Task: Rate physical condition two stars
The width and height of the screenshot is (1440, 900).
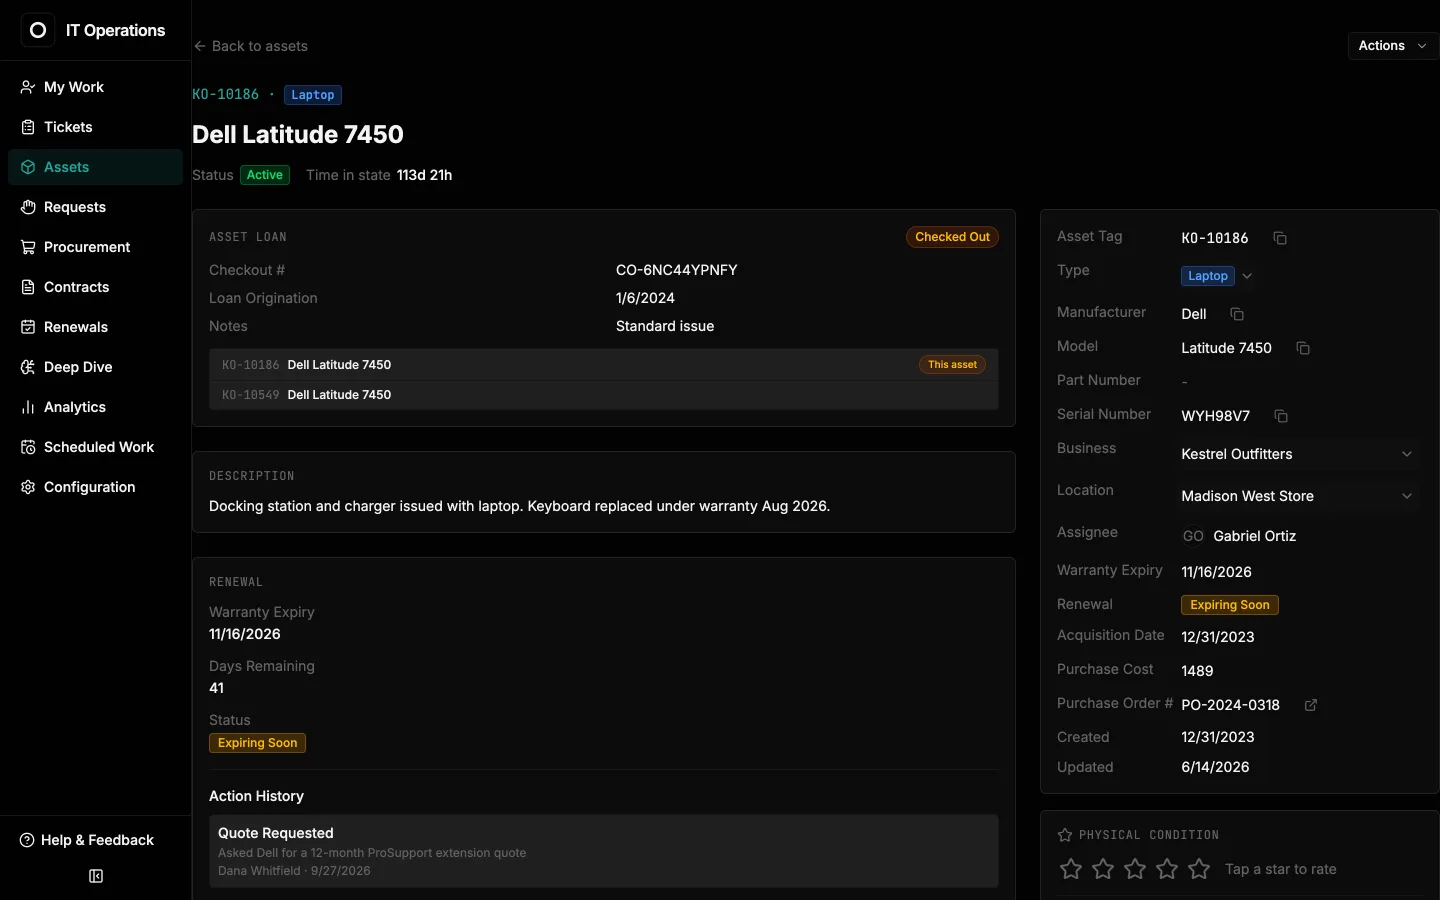Action: 1103,869
